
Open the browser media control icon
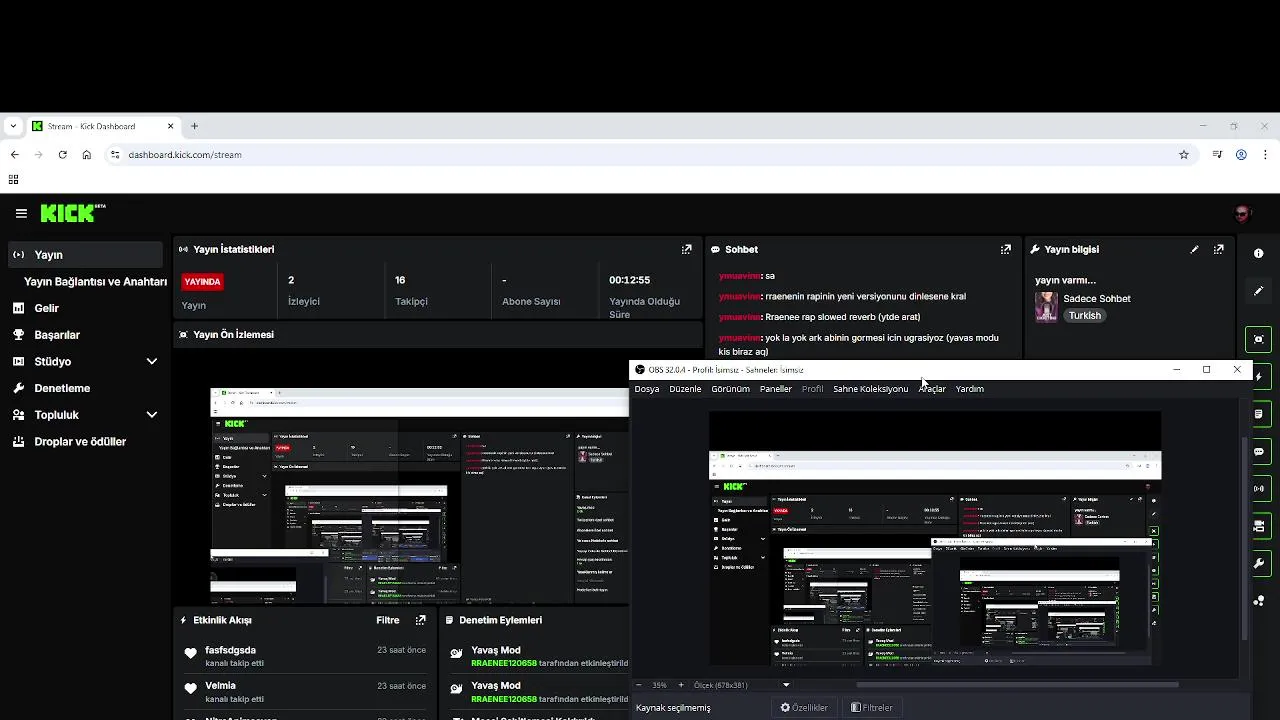point(1217,155)
